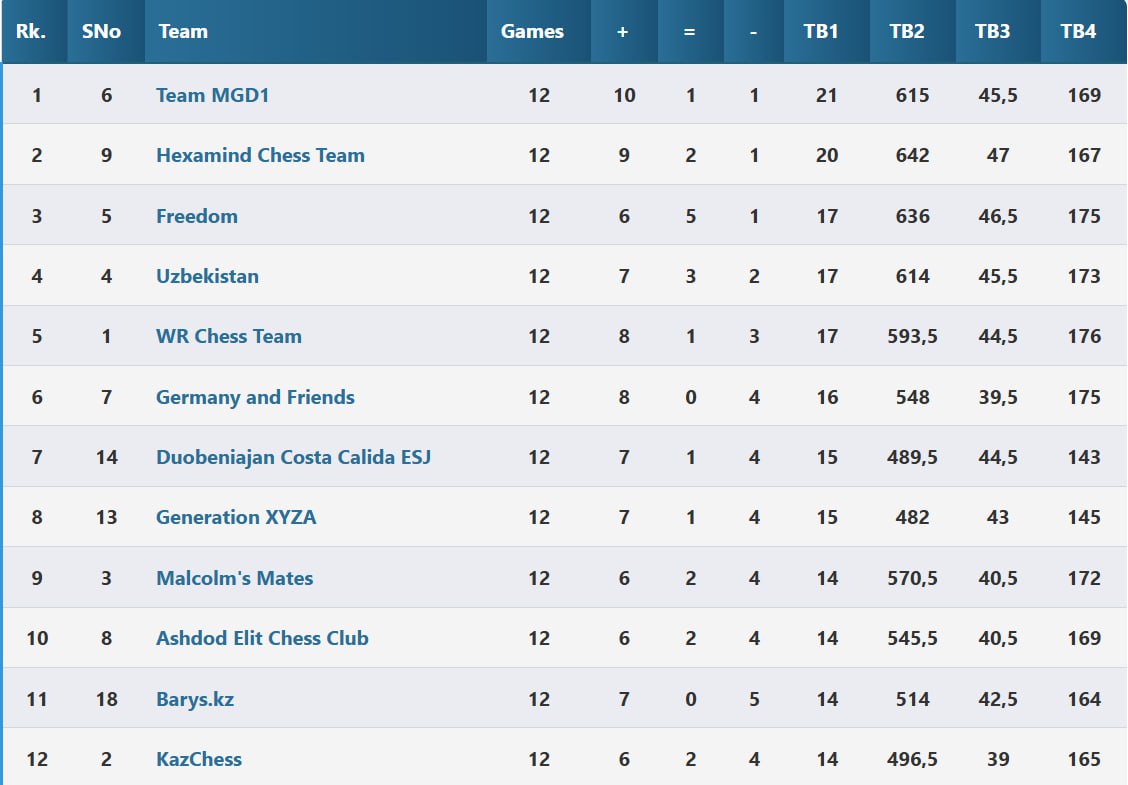Open the Team MGD1 link
This screenshot has height=785, width=1128.
[212, 95]
